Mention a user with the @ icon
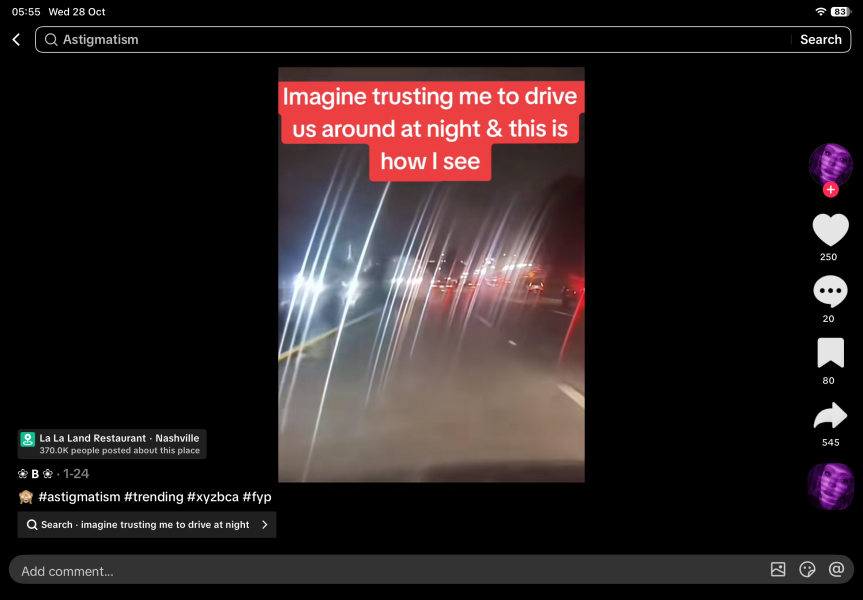 (836, 569)
